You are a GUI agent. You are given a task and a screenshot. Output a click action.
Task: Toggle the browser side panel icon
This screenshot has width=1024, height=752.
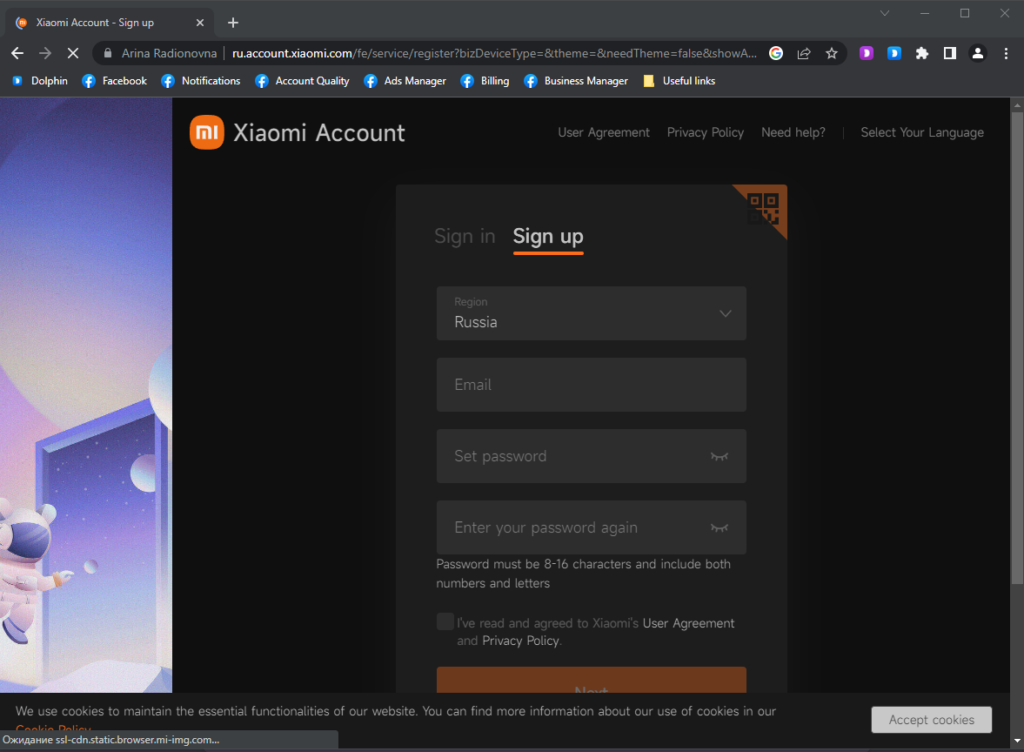(x=950, y=54)
